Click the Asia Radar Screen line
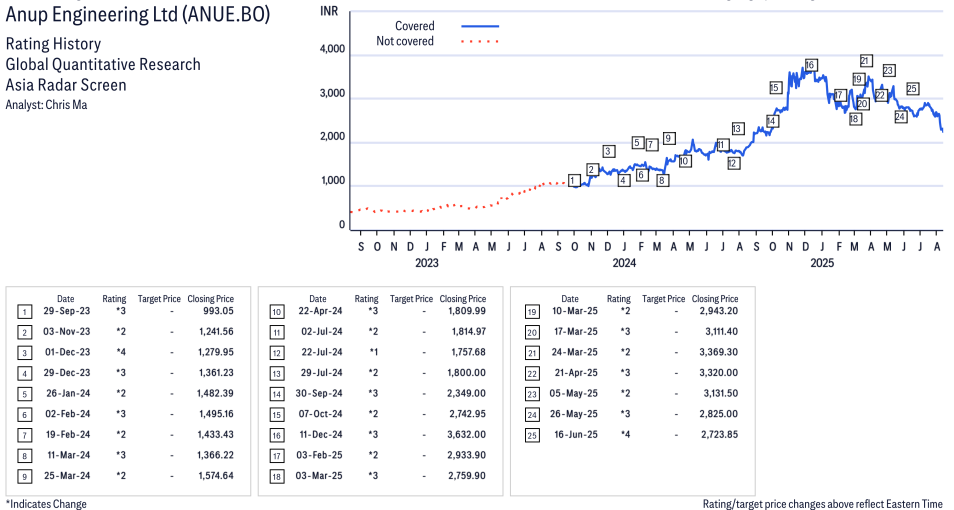Viewport: 954px width, 510px height. pos(66,85)
